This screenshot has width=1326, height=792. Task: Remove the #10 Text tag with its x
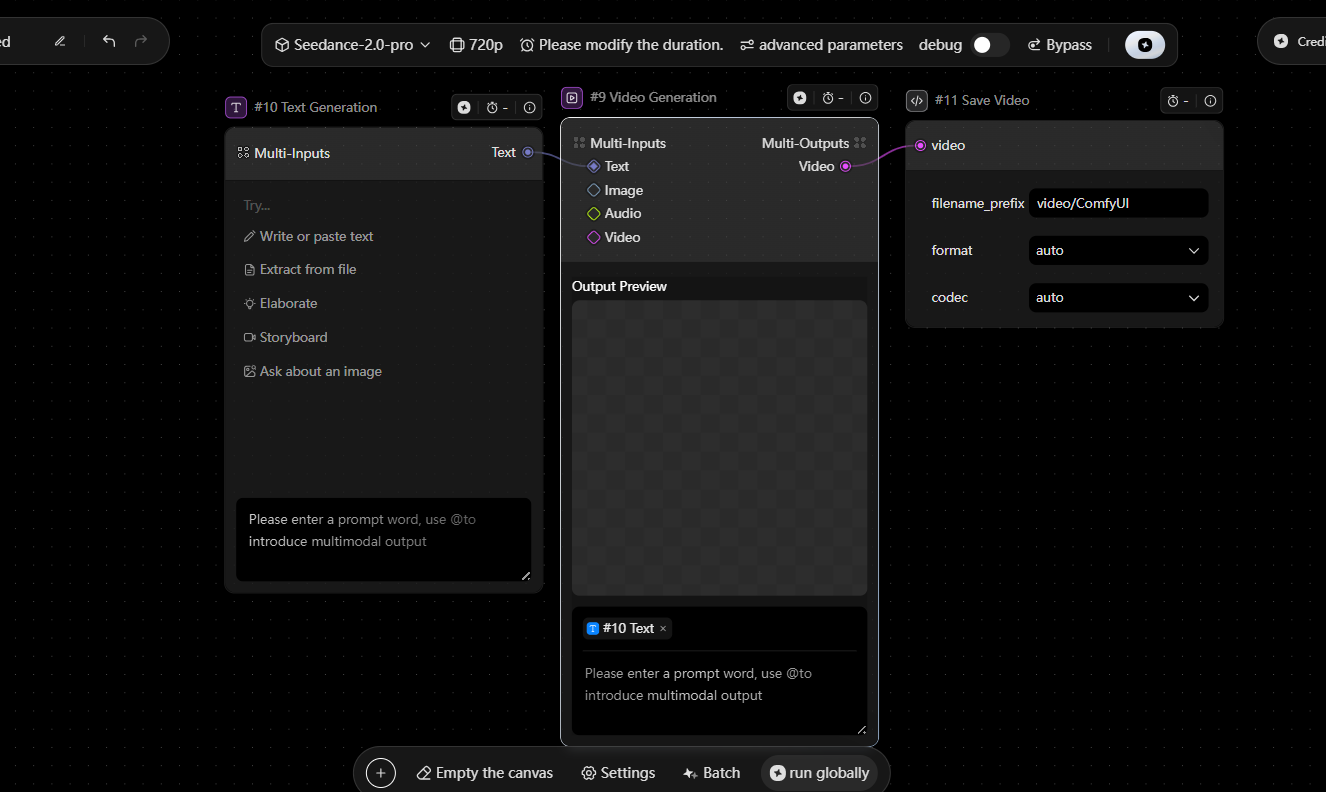point(663,628)
